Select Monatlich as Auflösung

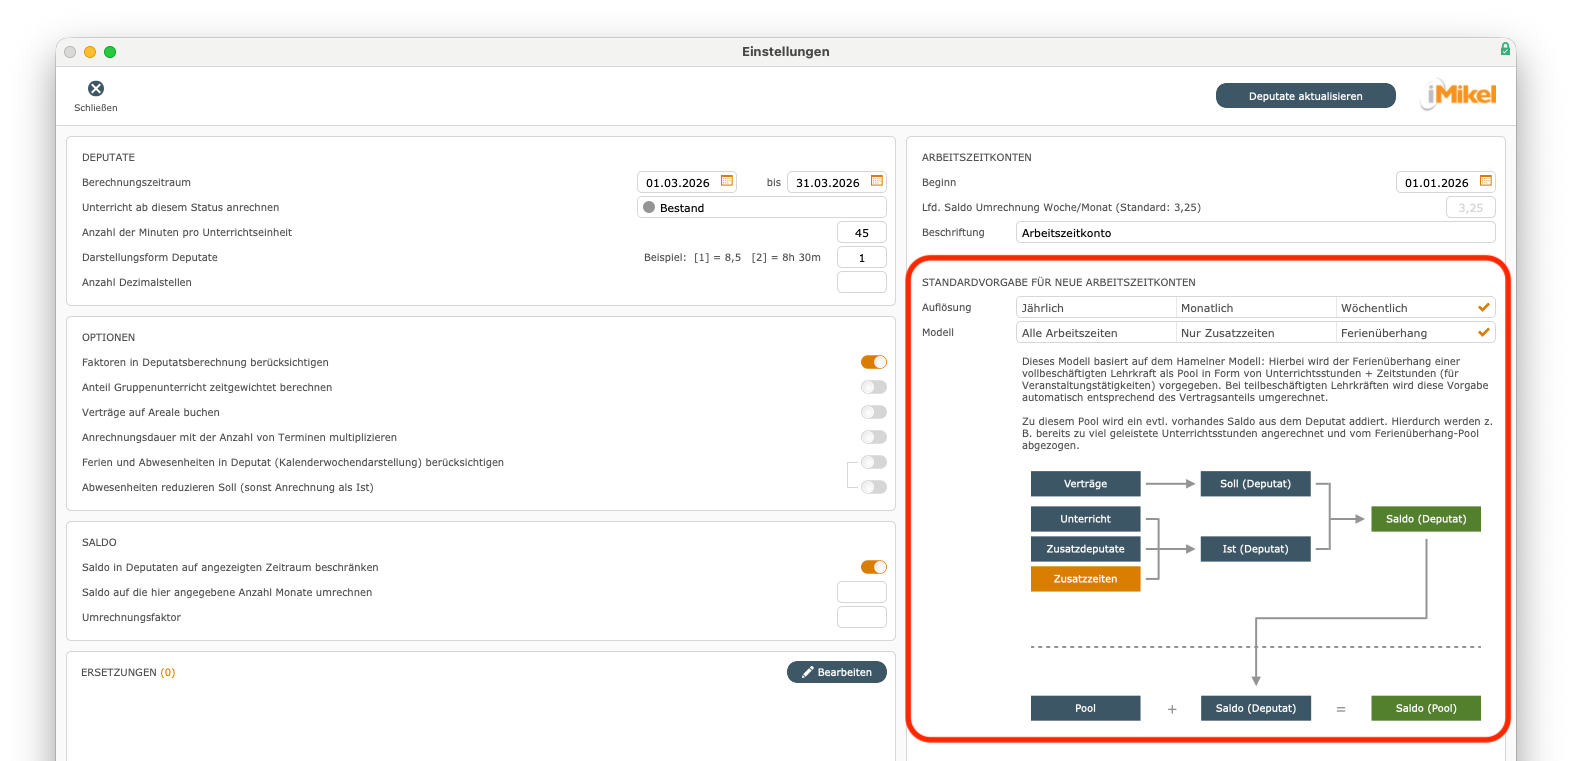1255,308
